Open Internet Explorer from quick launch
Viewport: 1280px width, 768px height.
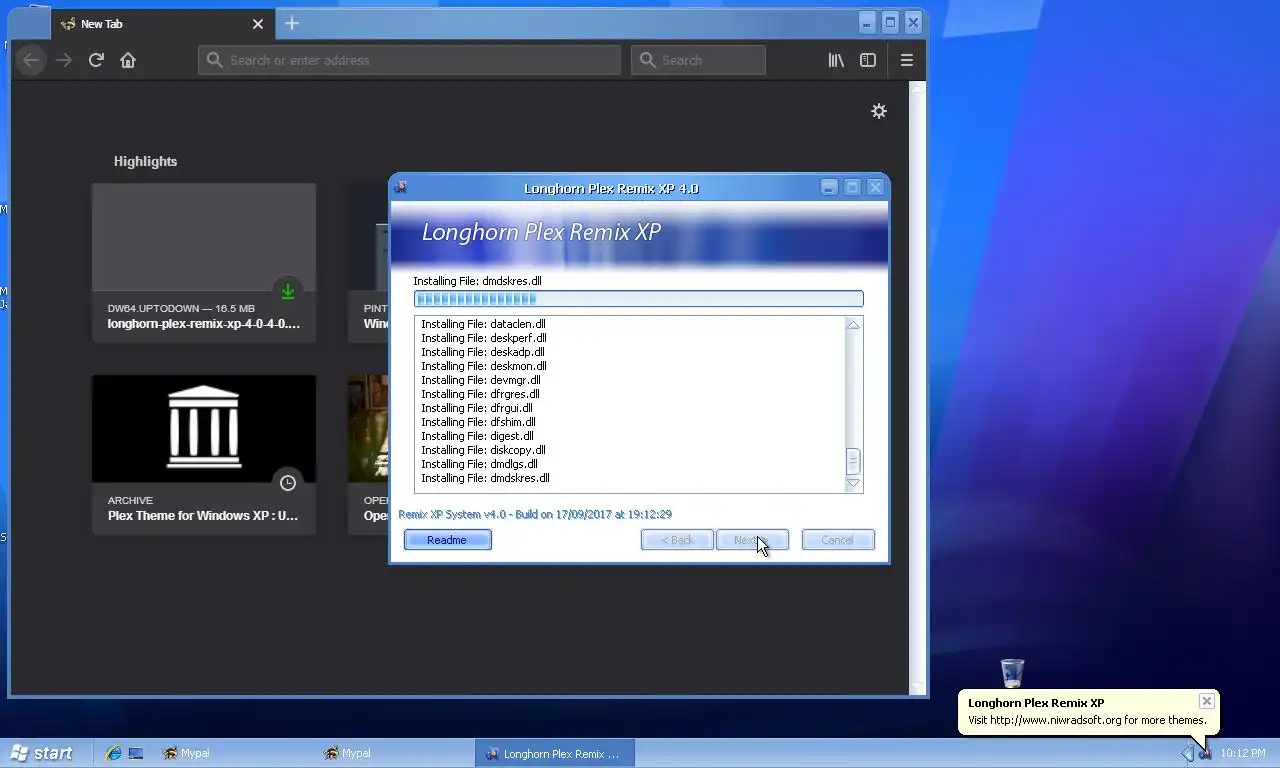coord(113,753)
